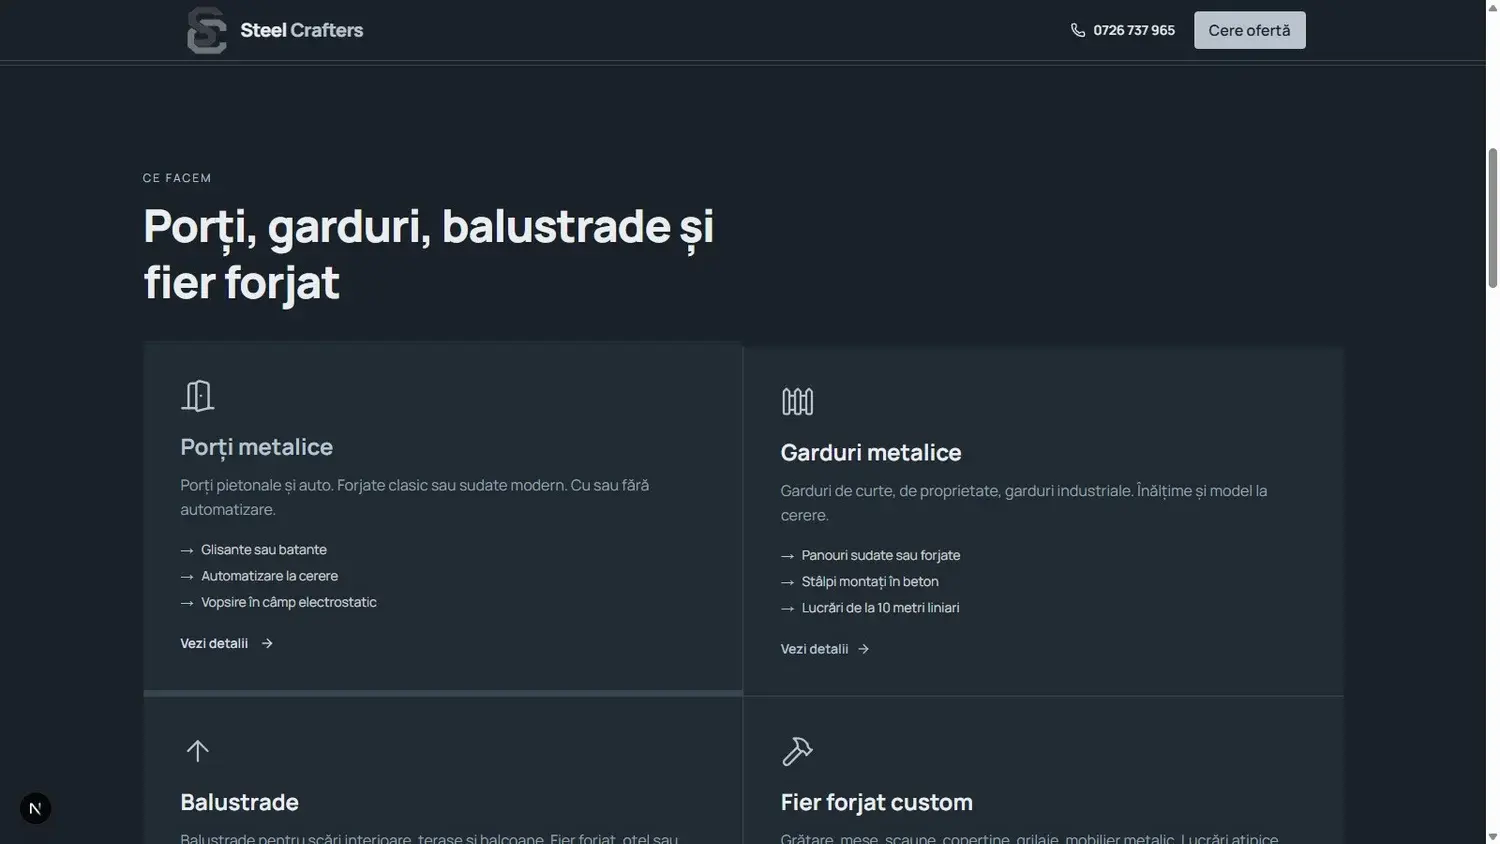Click the page vertical scrollbar thumb
1500x844 pixels.
(1493, 217)
